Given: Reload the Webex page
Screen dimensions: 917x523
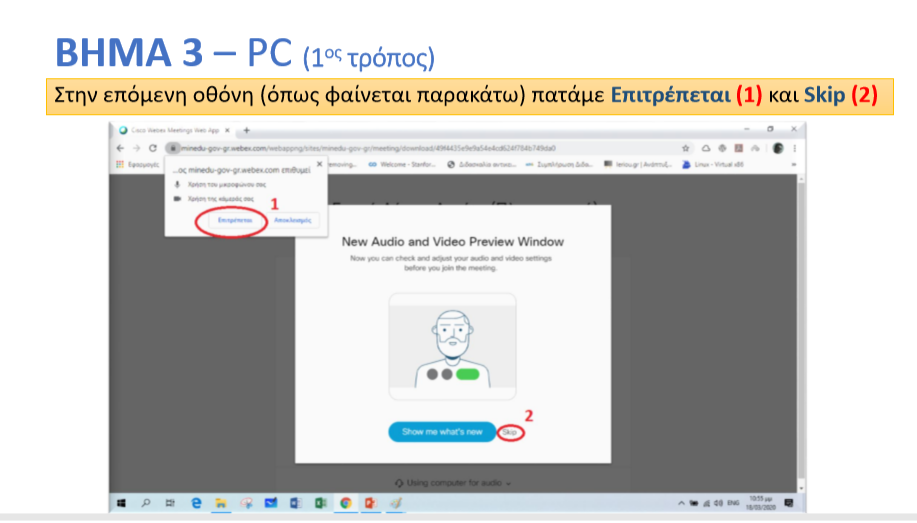Looking at the screenshot, I should coord(153,148).
